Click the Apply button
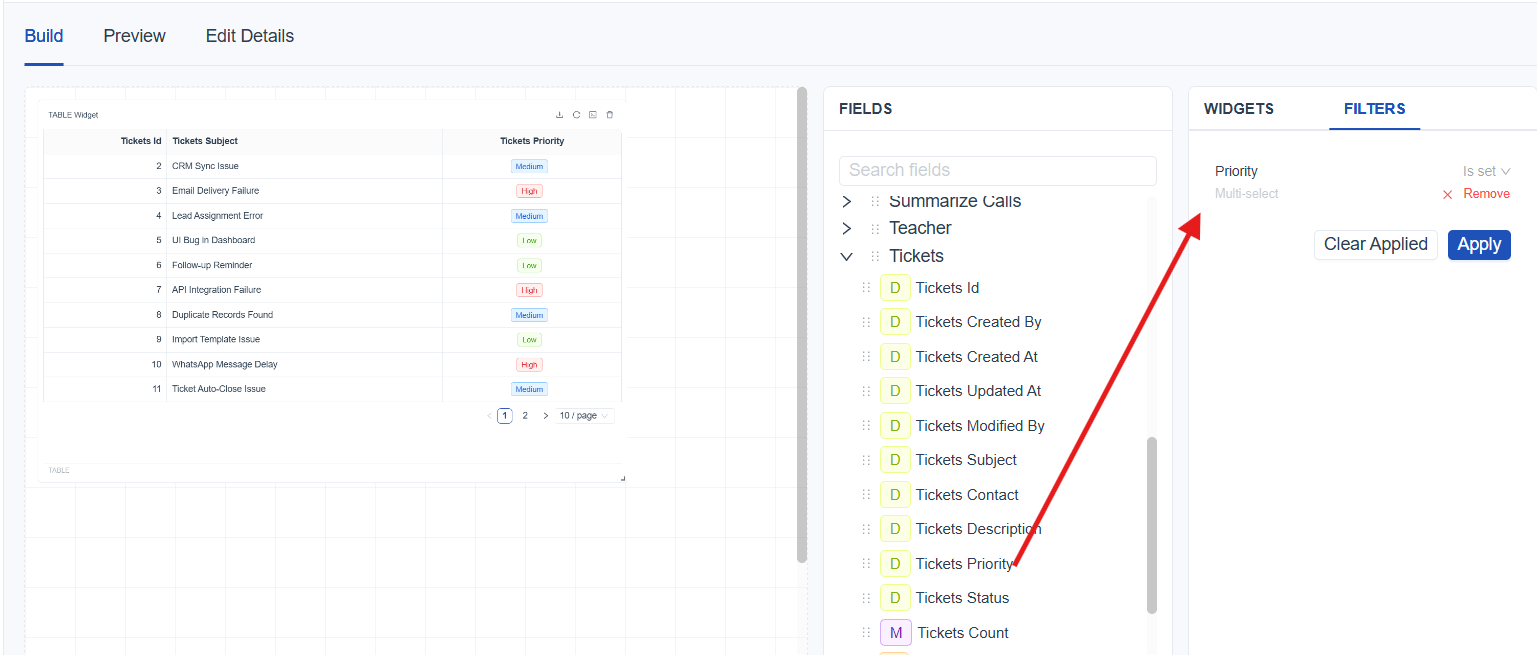This screenshot has height=655, width=1537. (1478, 245)
